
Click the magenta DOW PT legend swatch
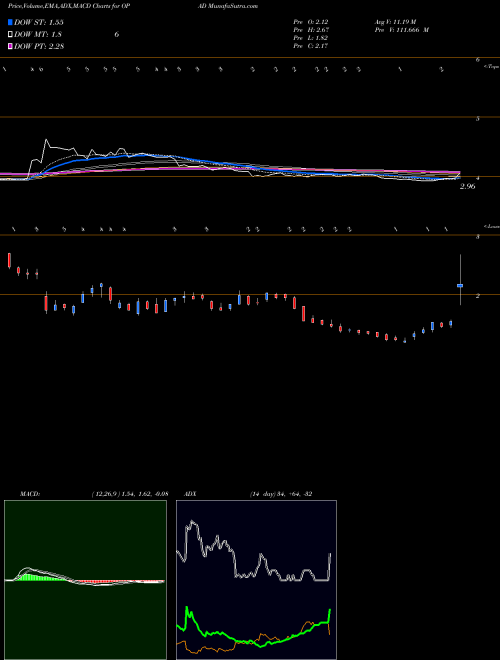pos(10,46)
